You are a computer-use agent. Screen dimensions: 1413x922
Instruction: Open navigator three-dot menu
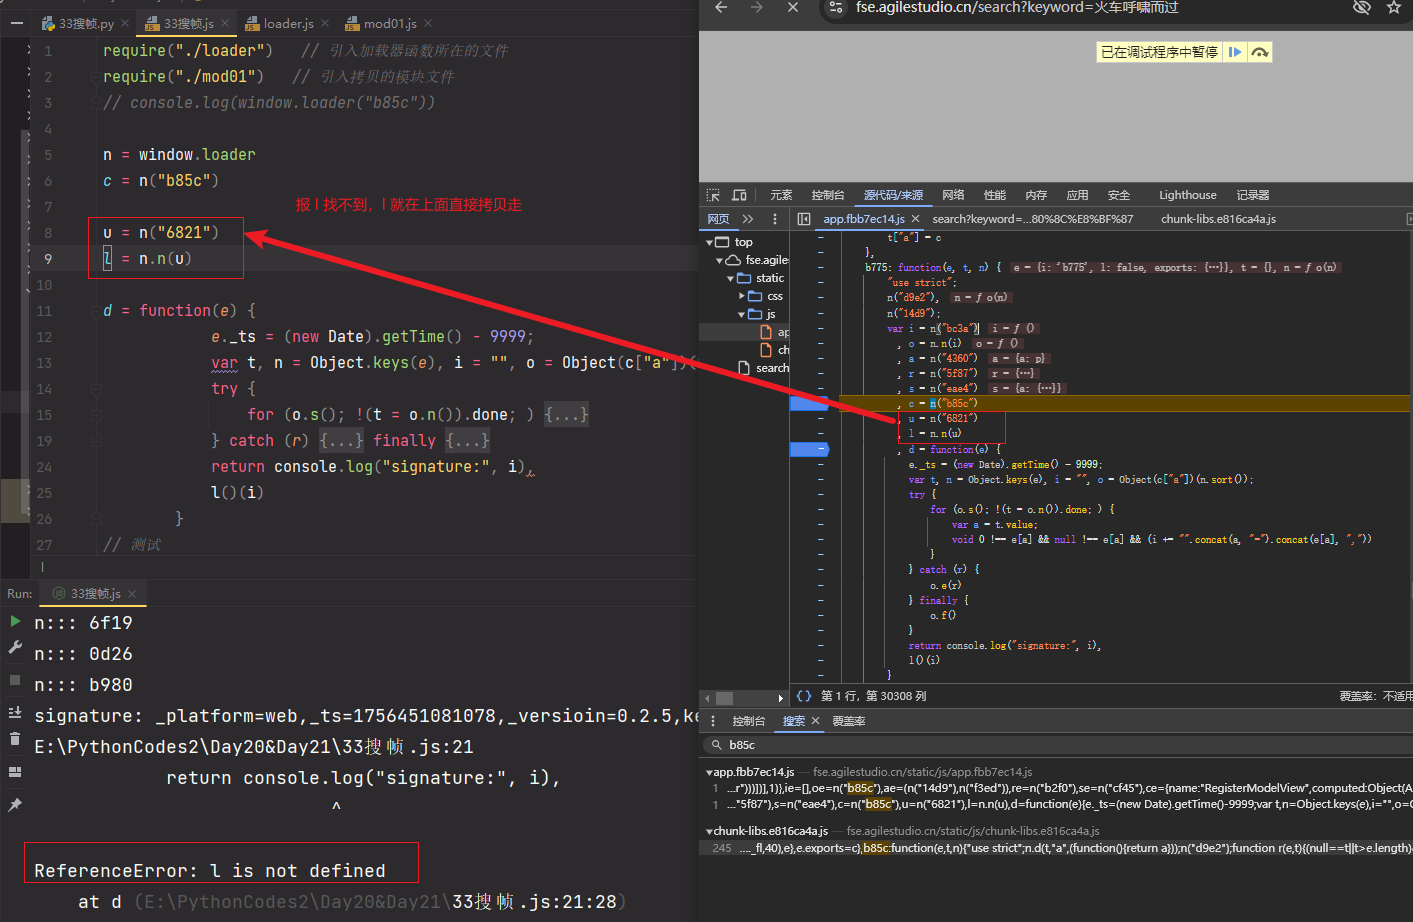pos(775,219)
